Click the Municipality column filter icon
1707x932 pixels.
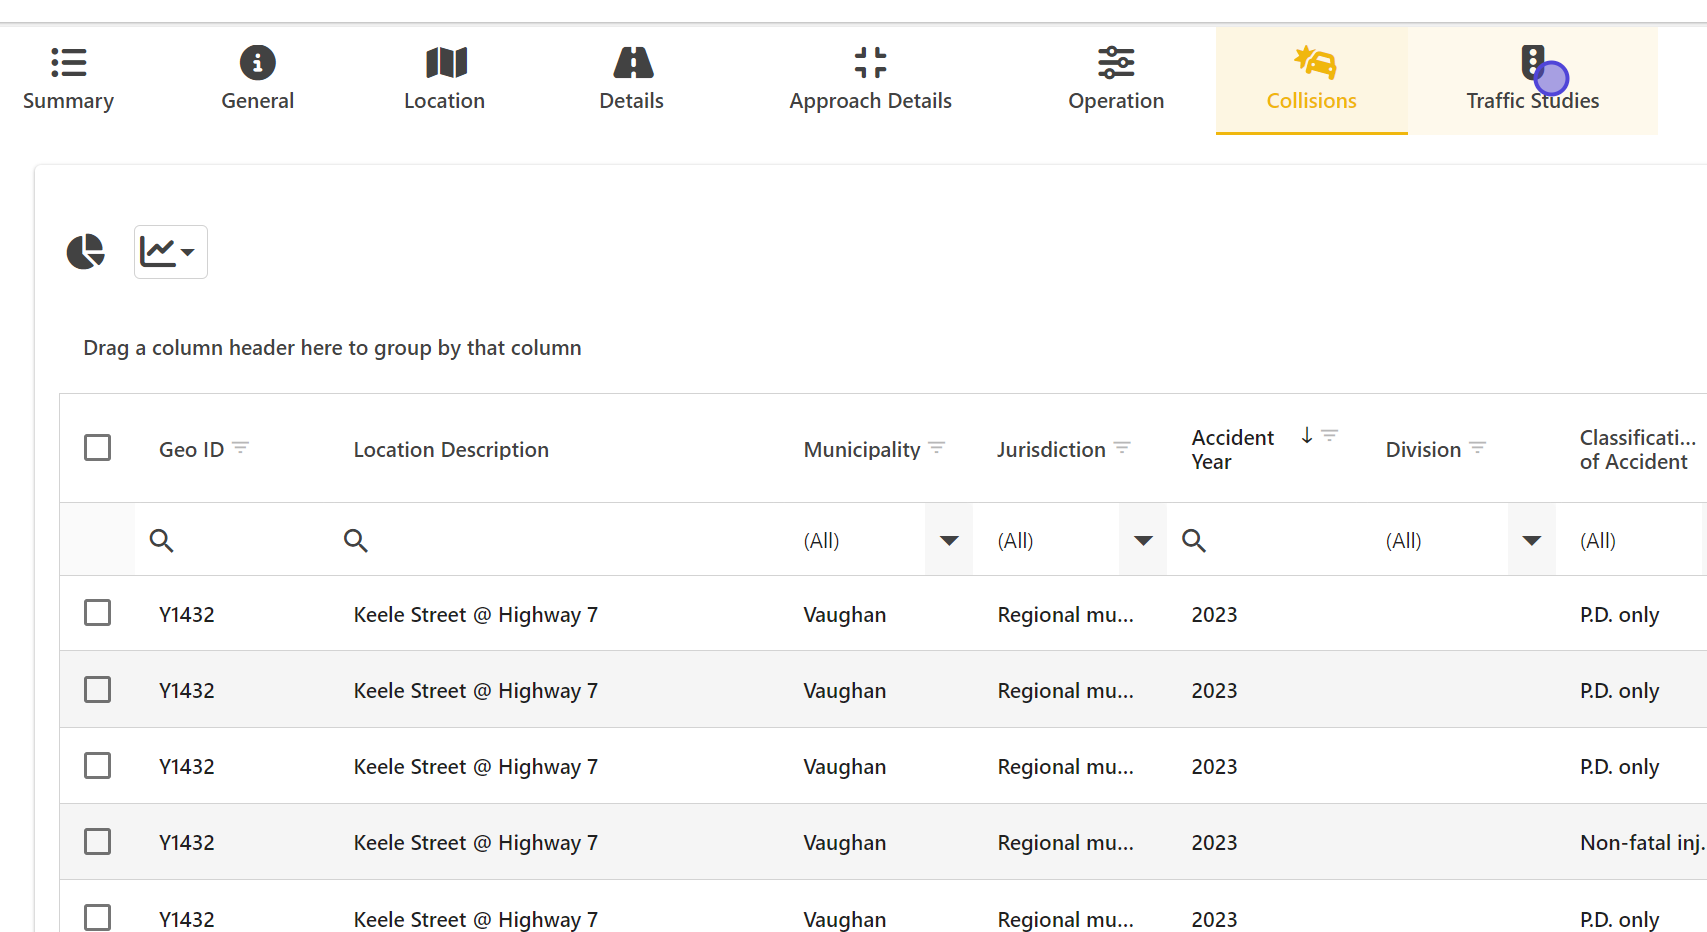pos(937,448)
